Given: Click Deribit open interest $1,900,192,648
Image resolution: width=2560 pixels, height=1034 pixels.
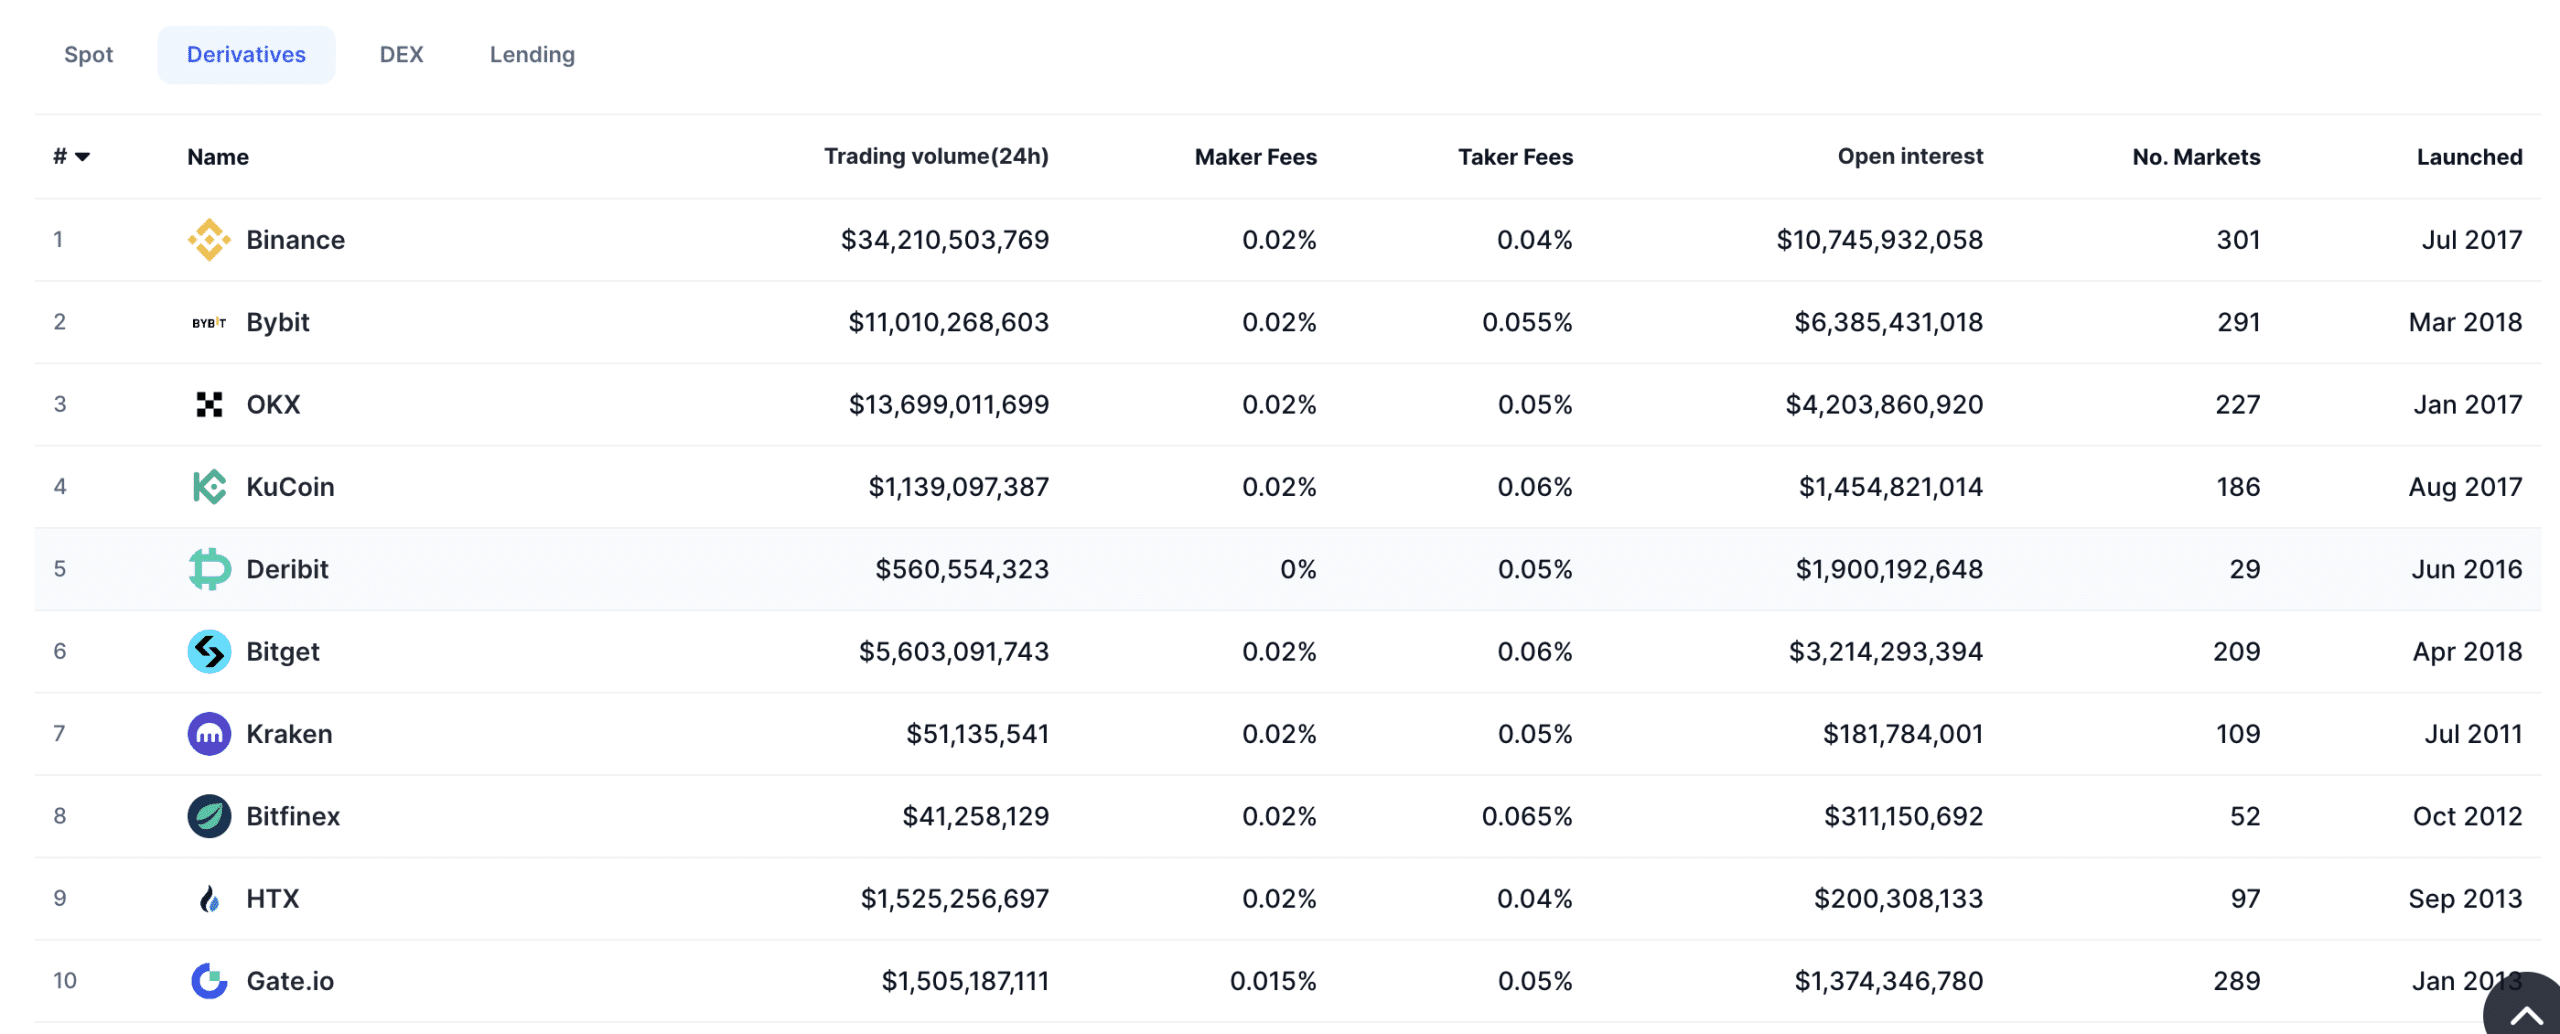Looking at the screenshot, I should [x=1890, y=569].
